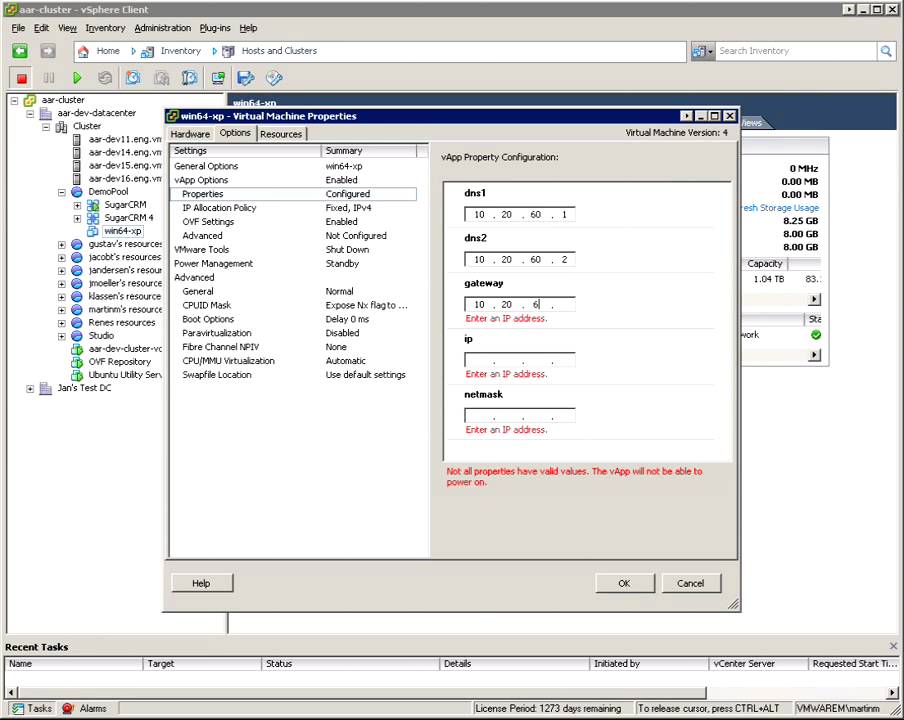Click the Studio resource pool icon
Viewport: 904px width, 720px height.
(77, 336)
